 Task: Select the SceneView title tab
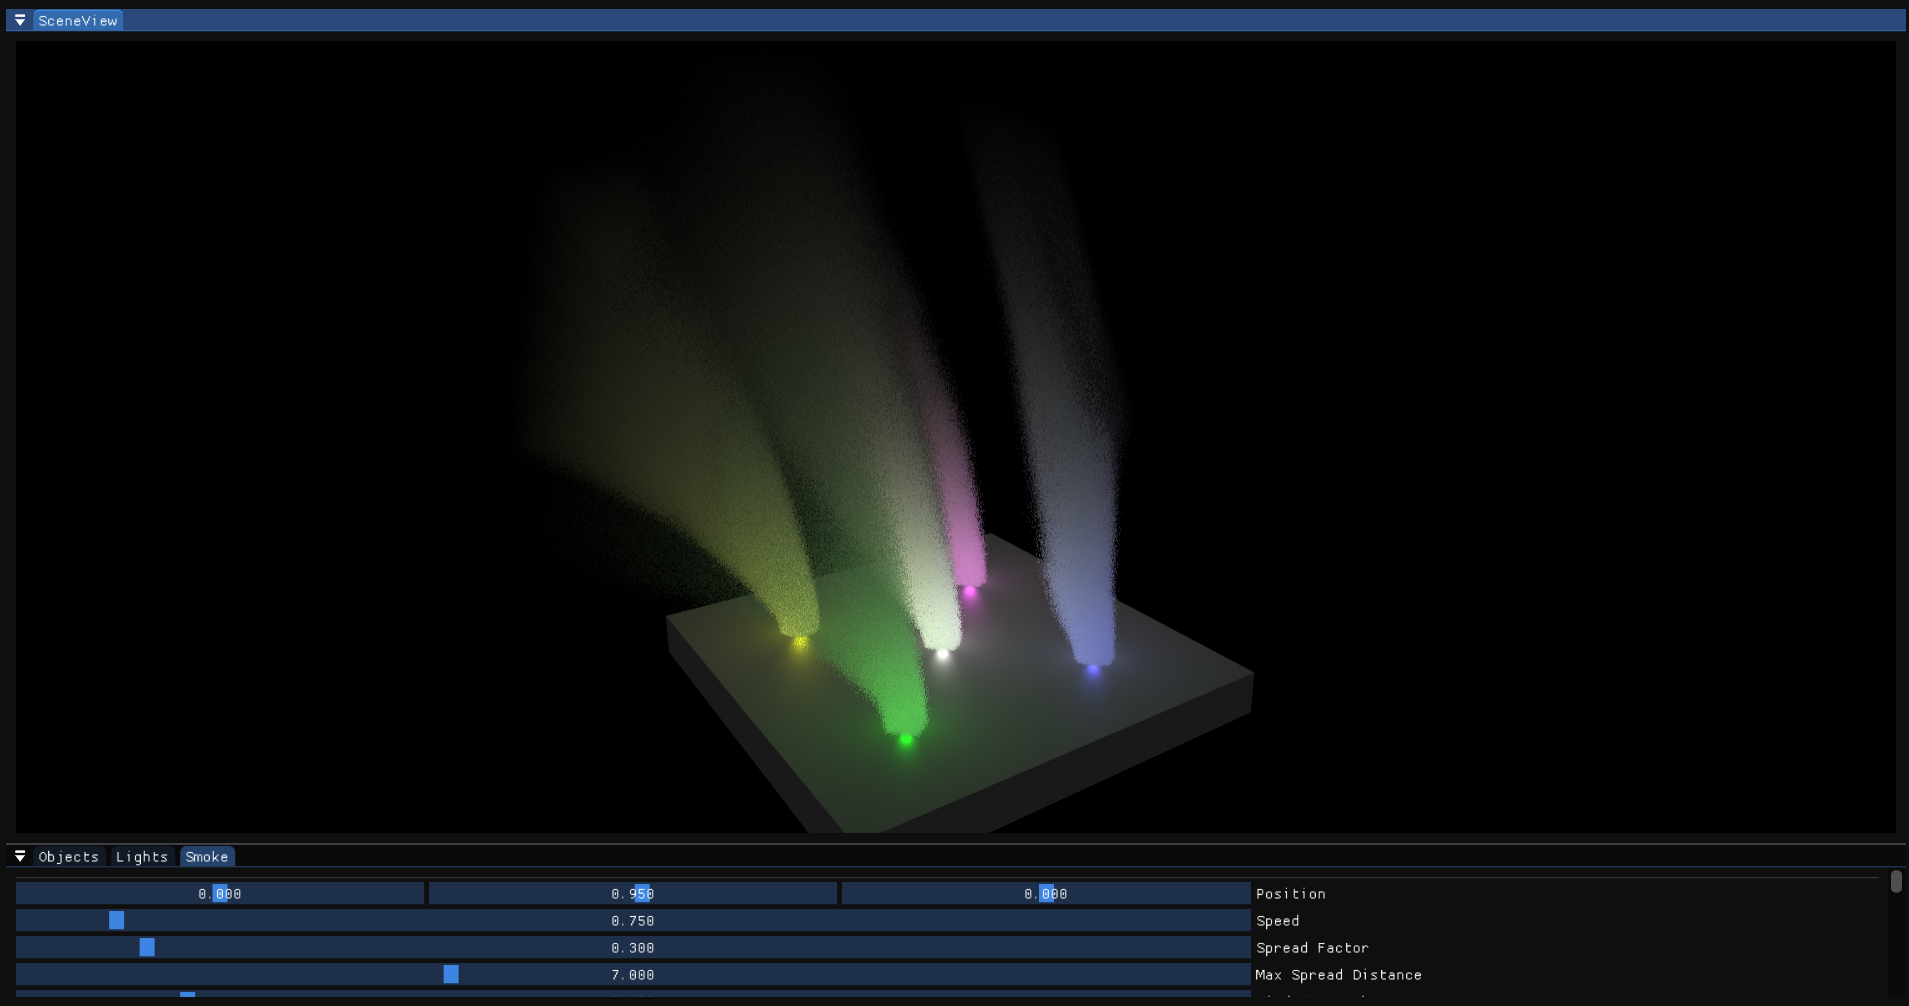click(78, 20)
